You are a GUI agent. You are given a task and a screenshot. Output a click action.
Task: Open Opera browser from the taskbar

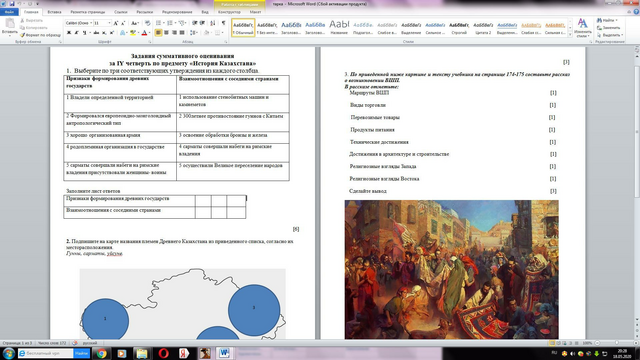coord(163,353)
